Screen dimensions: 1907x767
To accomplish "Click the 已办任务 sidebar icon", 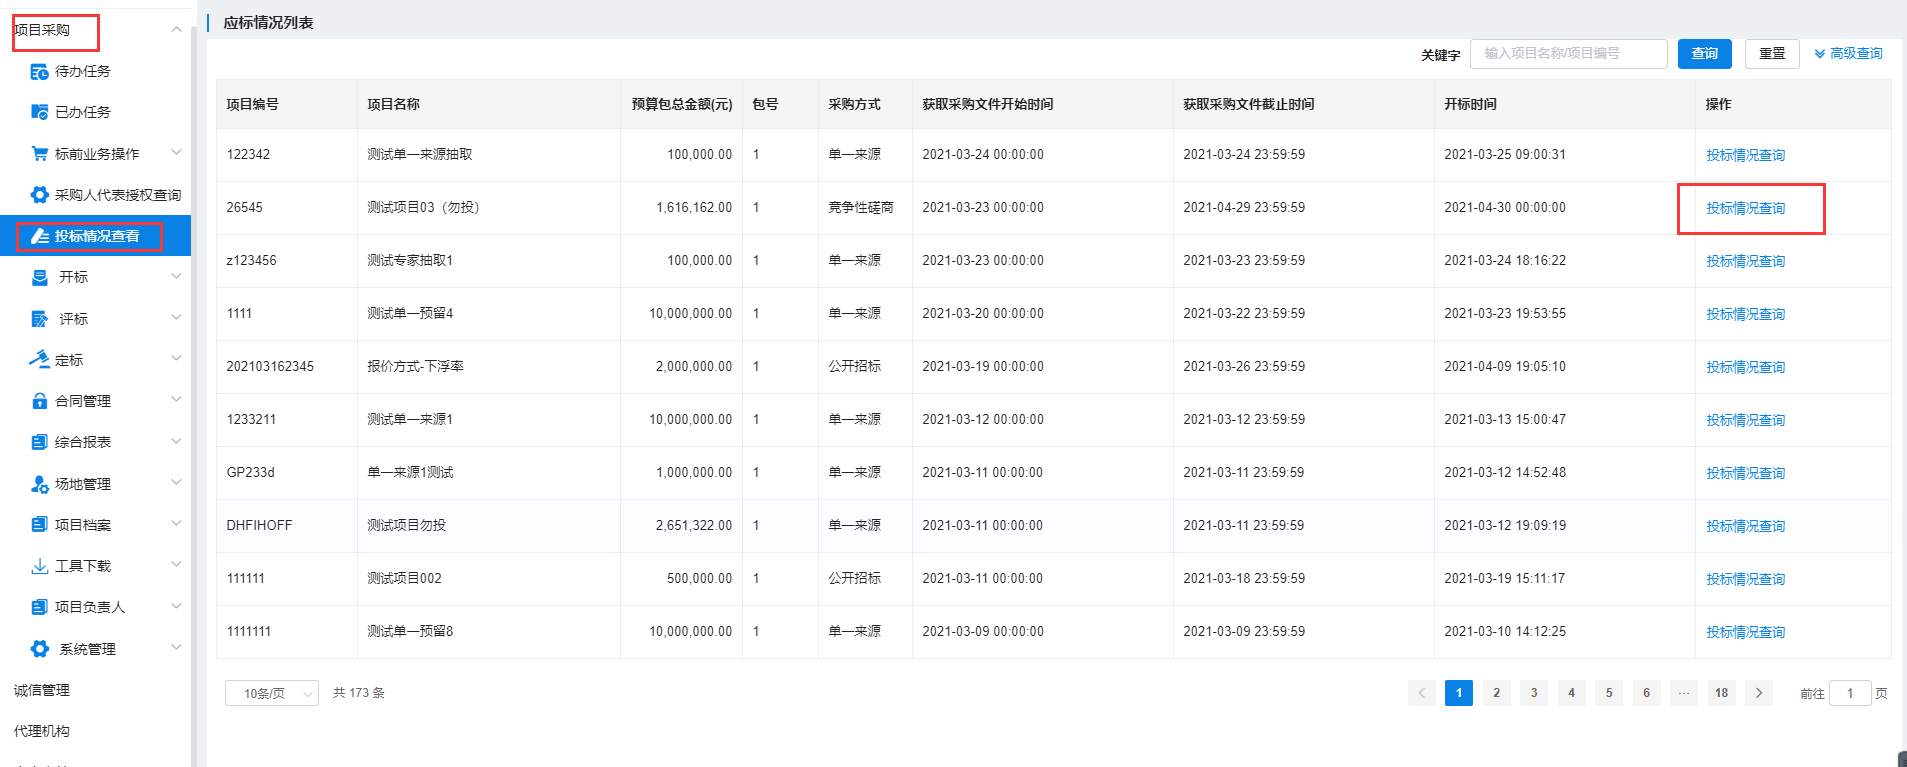I will click(x=39, y=112).
